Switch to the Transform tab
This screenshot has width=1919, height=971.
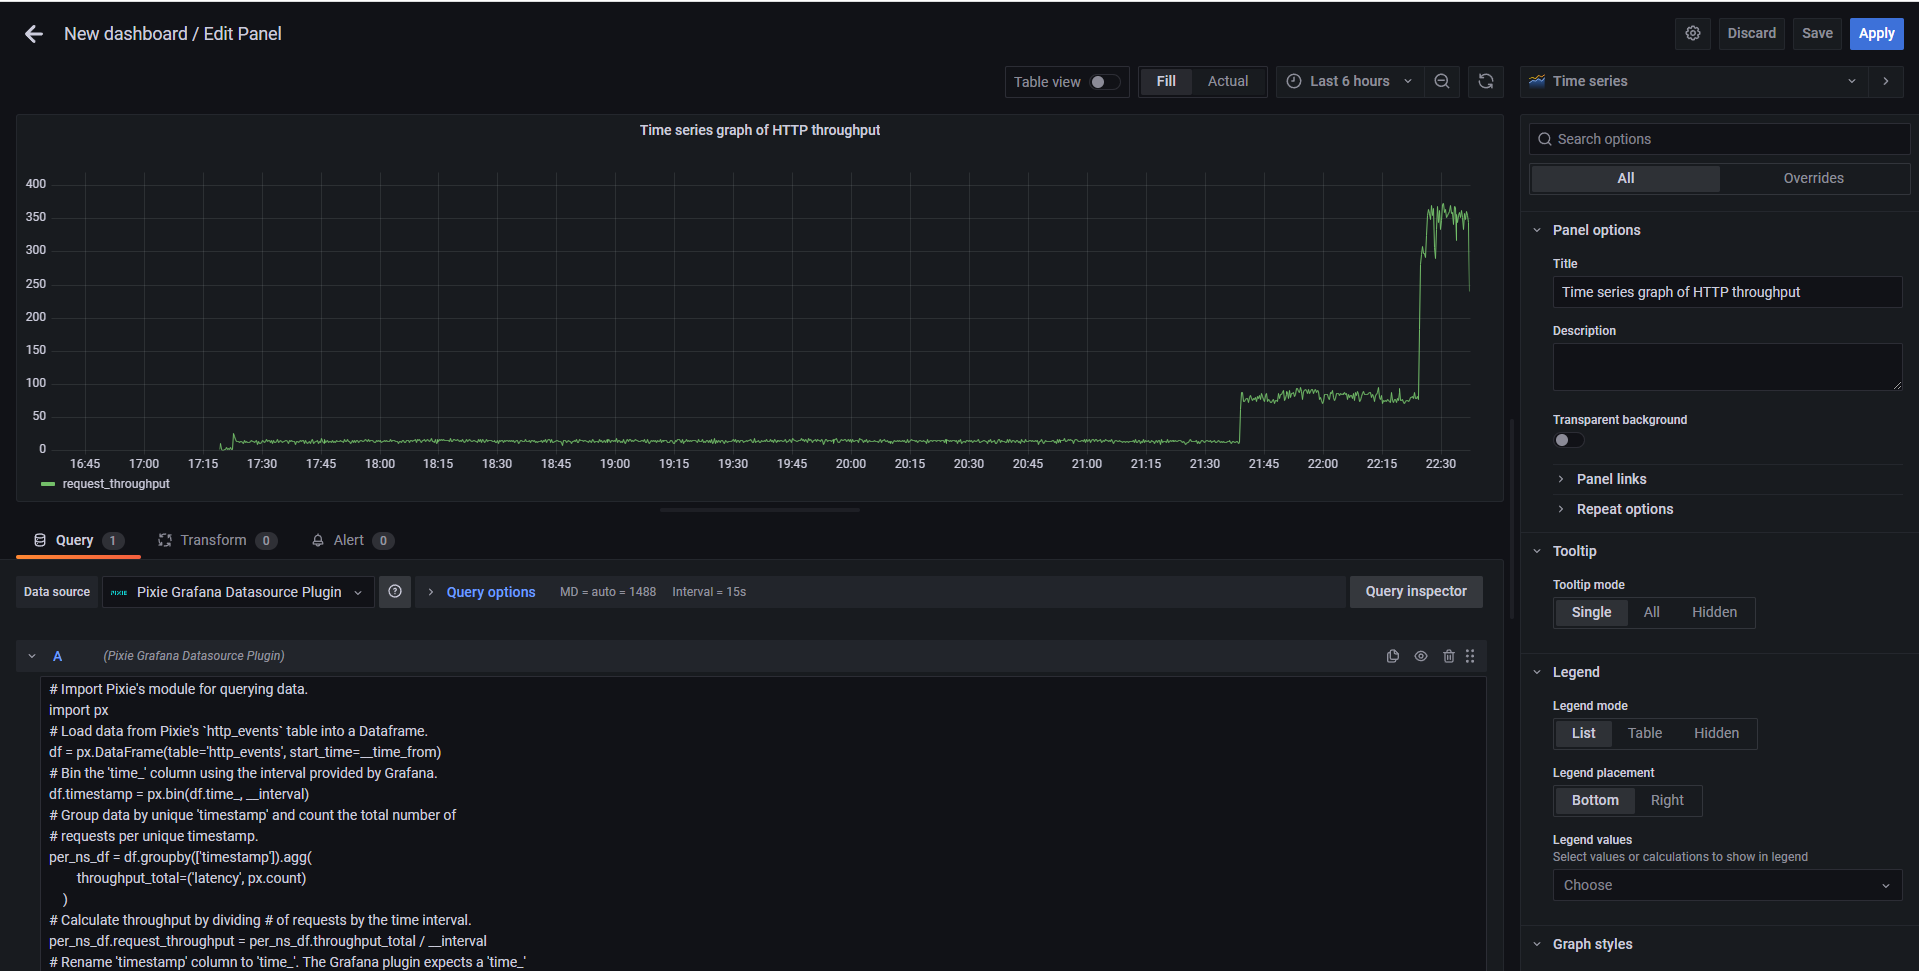click(x=217, y=540)
